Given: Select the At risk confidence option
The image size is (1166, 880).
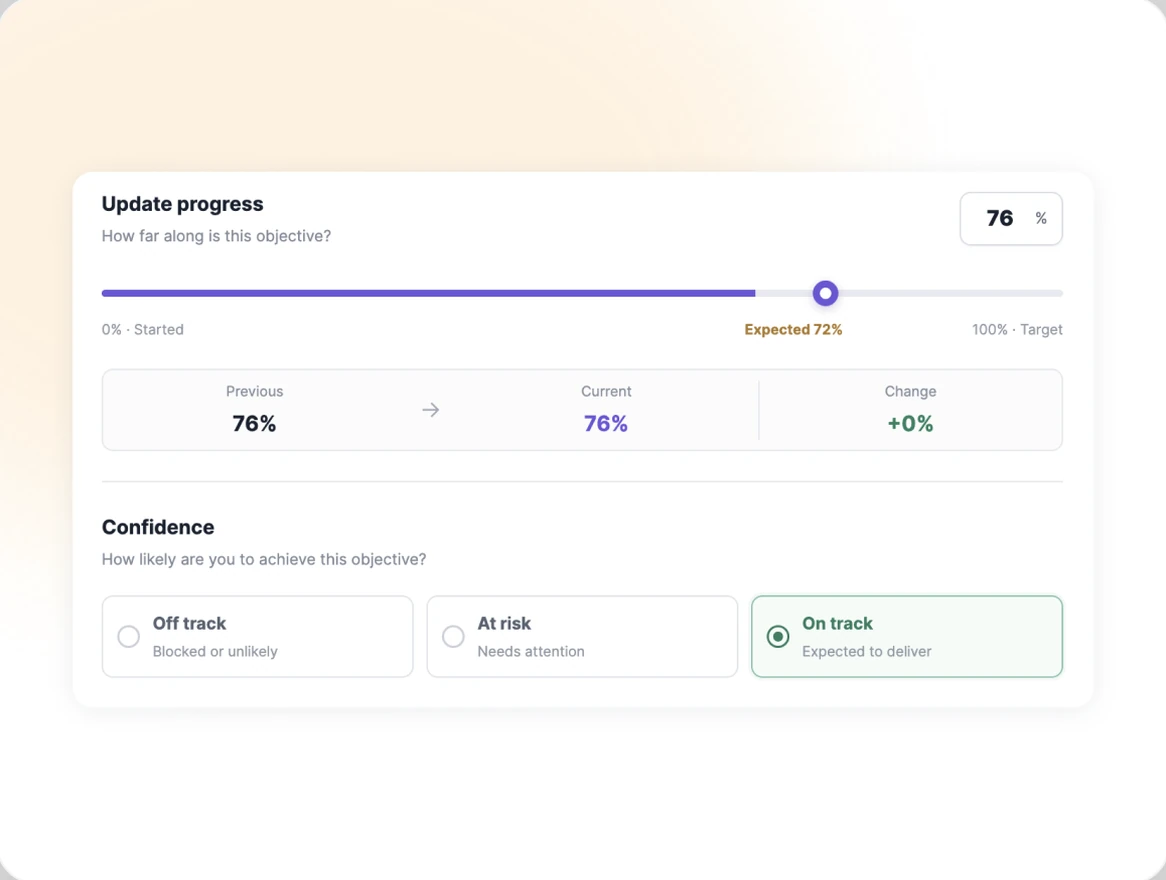Looking at the screenshot, I should (x=582, y=636).
